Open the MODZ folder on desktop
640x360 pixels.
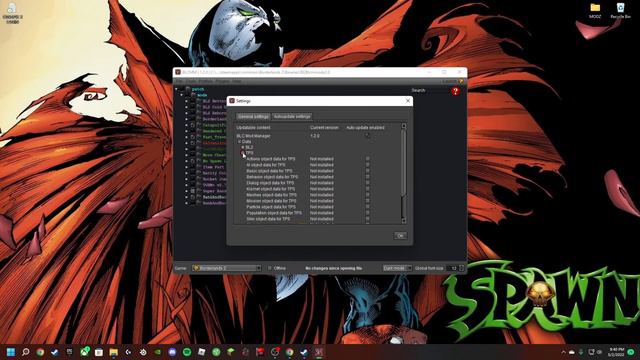coord(595,11)
